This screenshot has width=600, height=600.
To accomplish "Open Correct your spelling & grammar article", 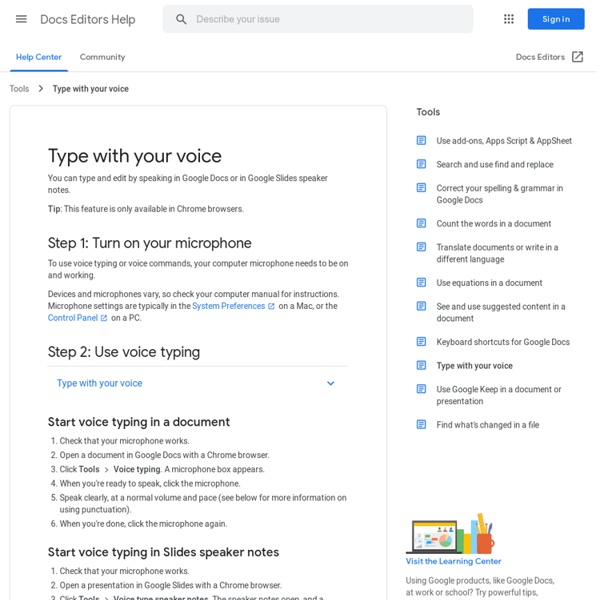I will 499,194.
